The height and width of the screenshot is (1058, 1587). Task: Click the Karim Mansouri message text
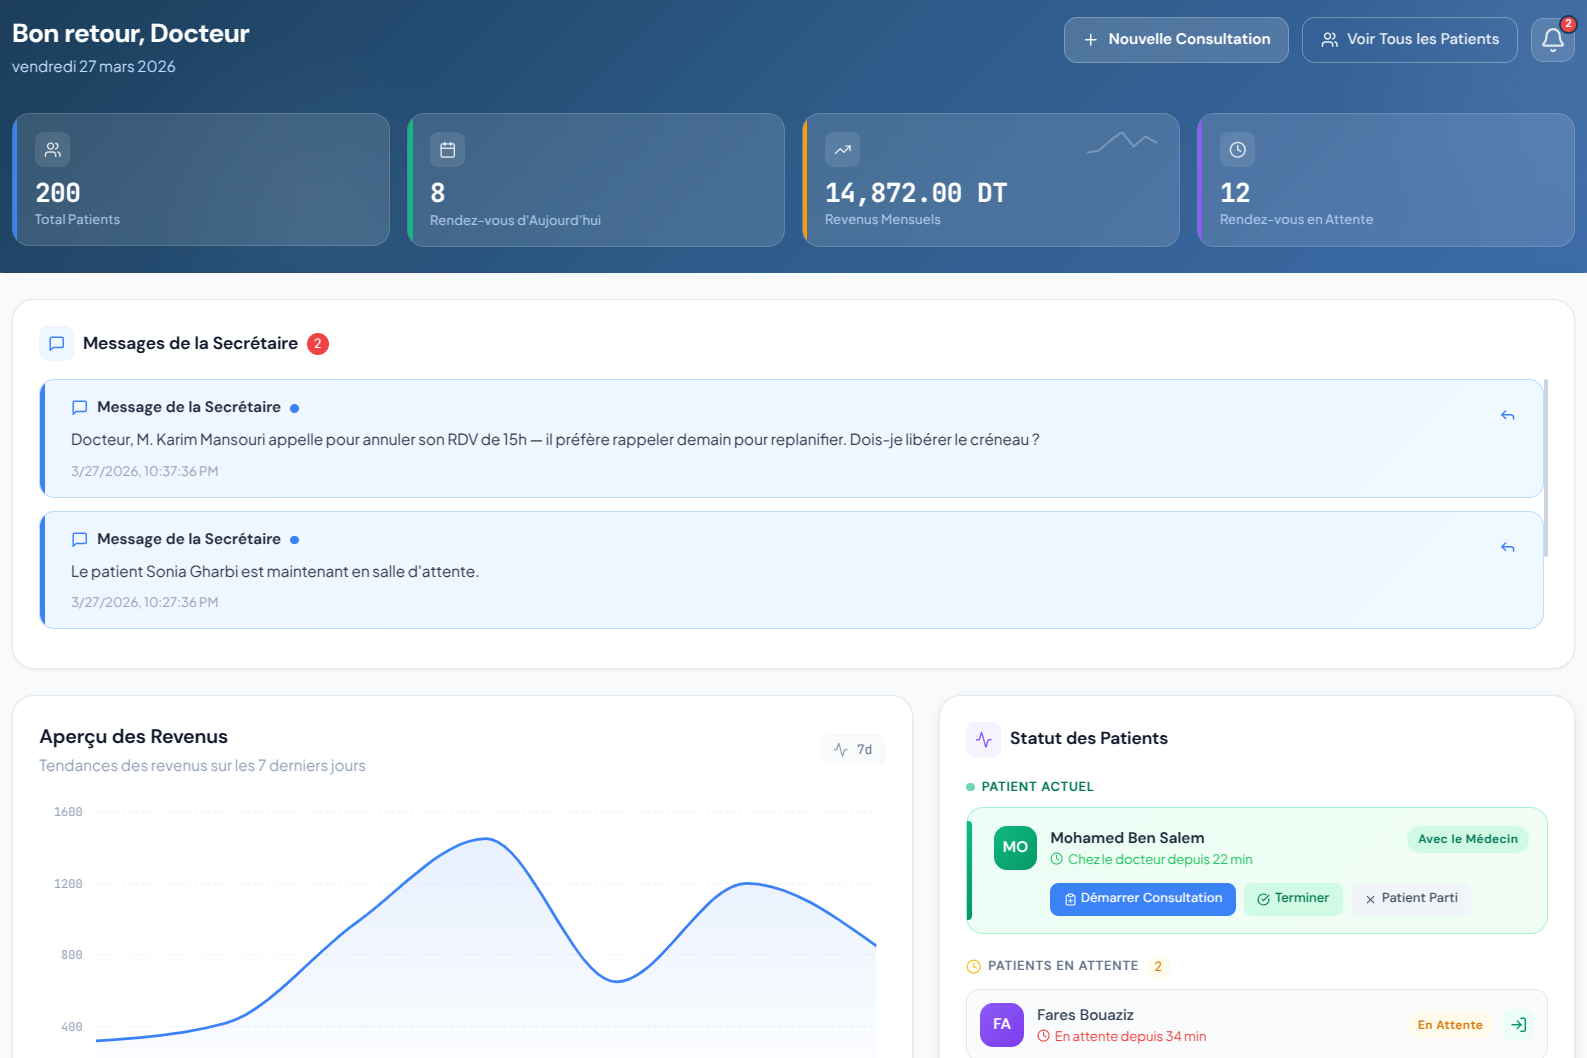pyautogui.click(x=555, y=440)
